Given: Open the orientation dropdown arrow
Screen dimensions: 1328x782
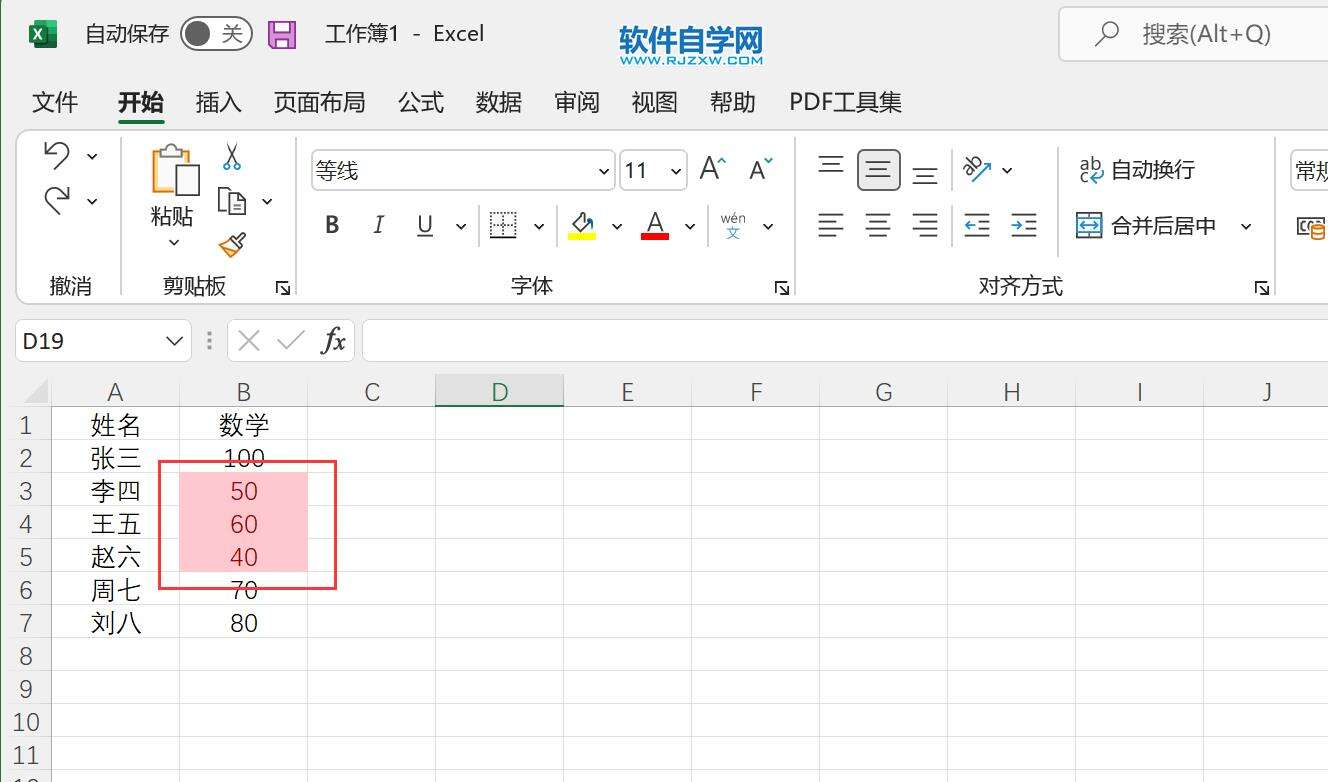Looking at the screenshot, I should pos(1007,170).
